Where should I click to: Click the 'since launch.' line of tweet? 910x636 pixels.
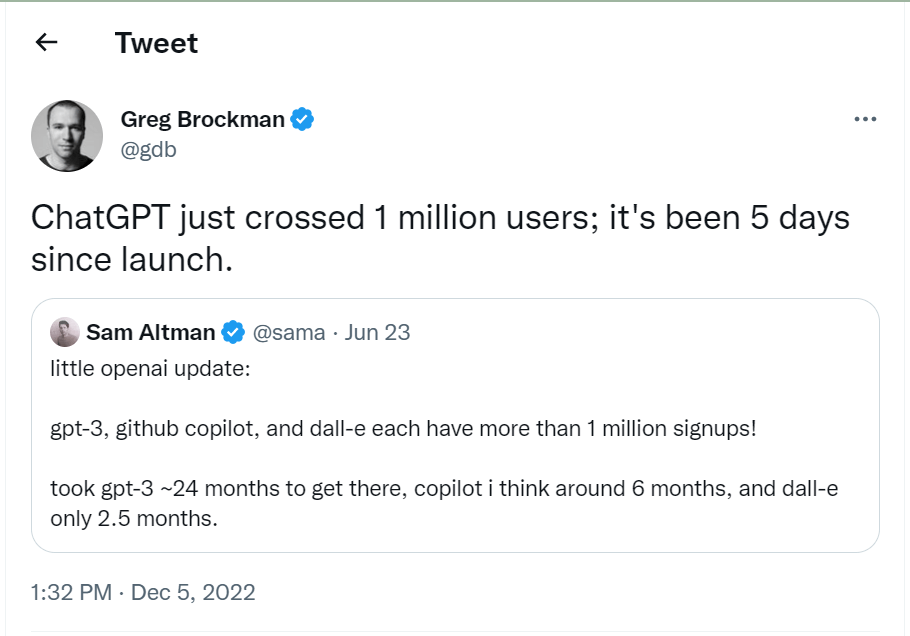(x=132, y=259)
